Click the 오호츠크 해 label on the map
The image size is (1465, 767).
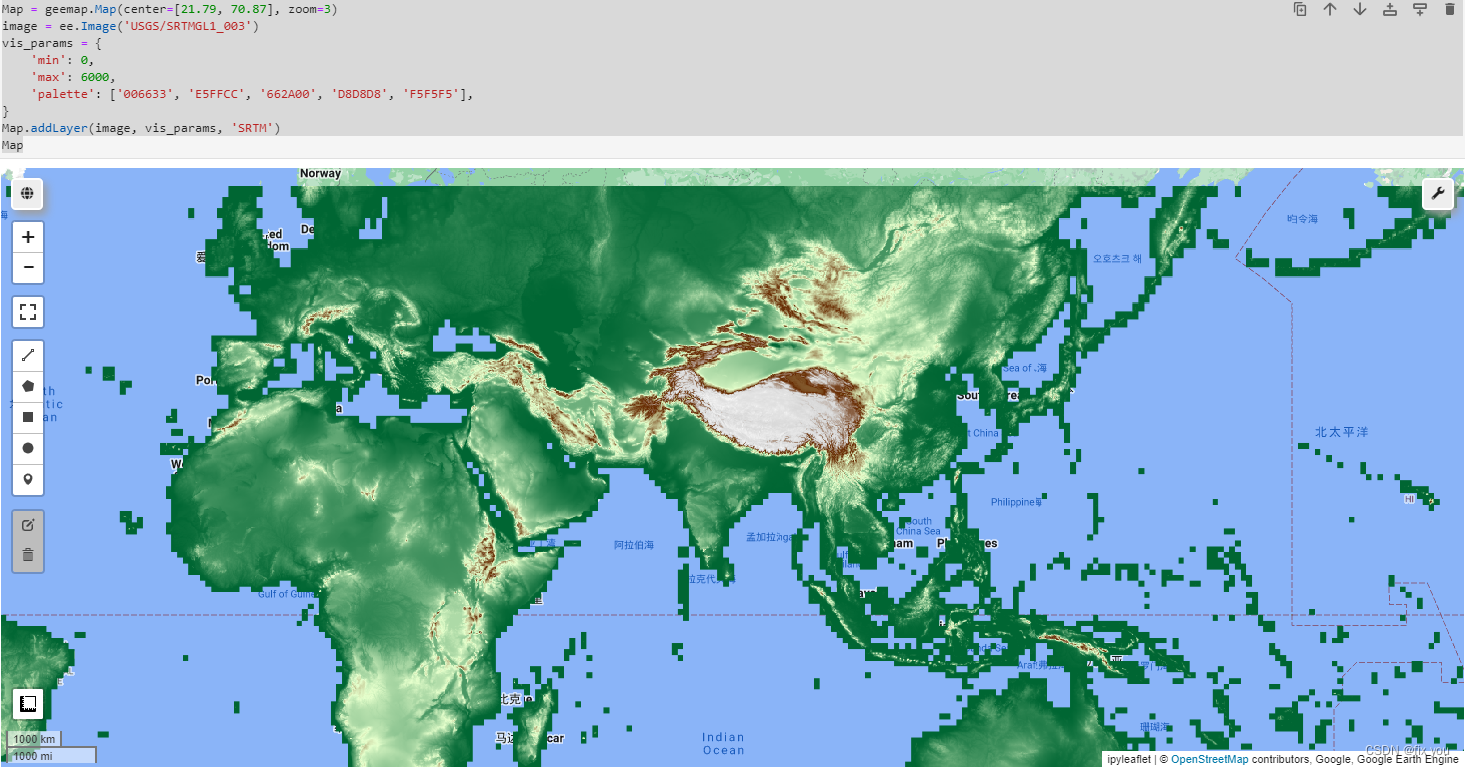[1117, 258]
